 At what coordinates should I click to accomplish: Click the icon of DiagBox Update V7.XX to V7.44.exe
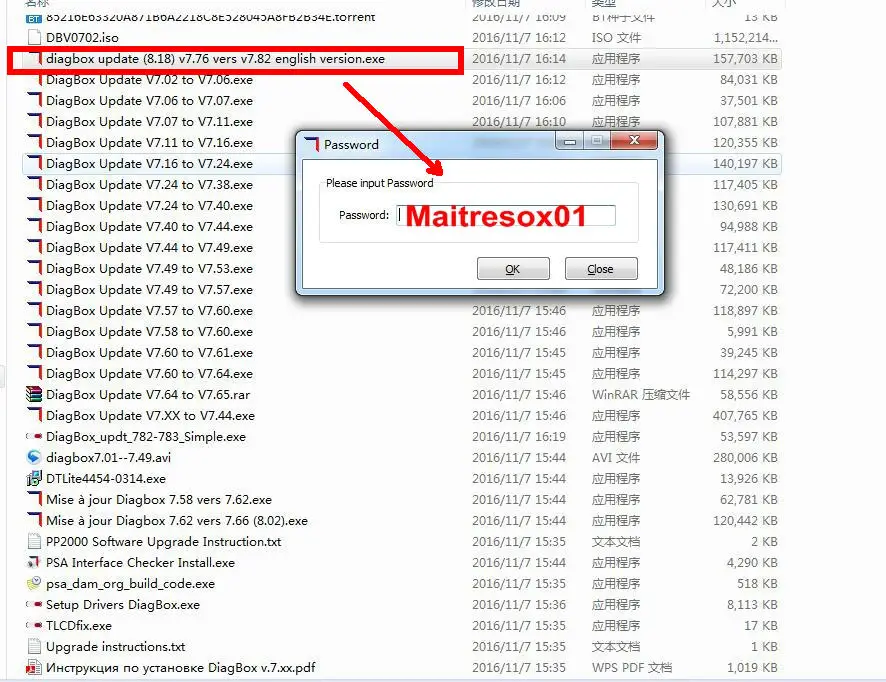point(34,415)
